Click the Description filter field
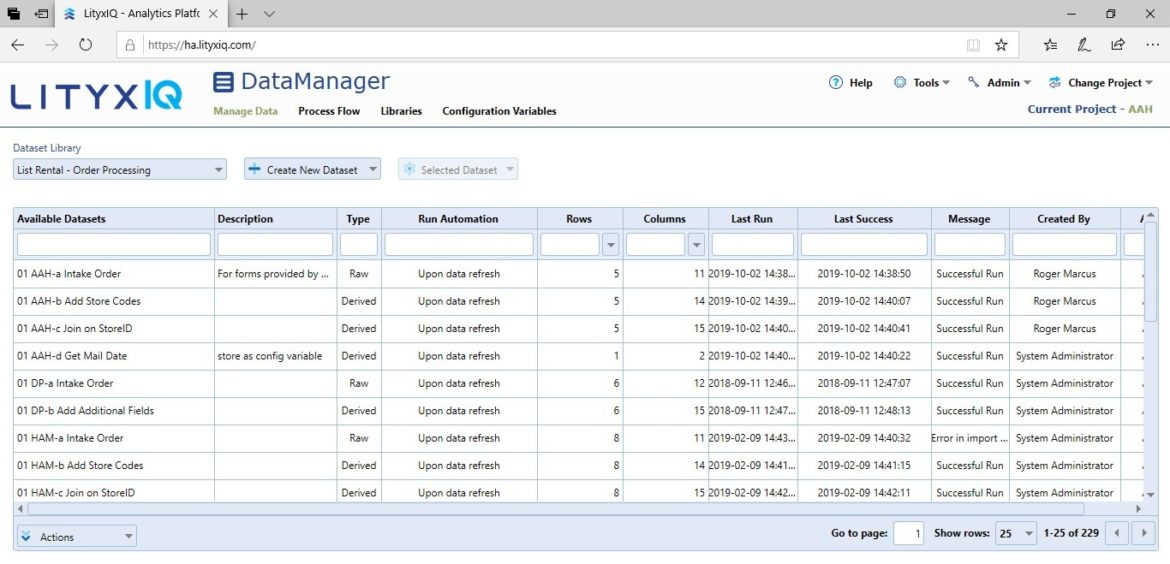Image resolution: width=1170 pixels, height=564 pixels. (275, 245)
